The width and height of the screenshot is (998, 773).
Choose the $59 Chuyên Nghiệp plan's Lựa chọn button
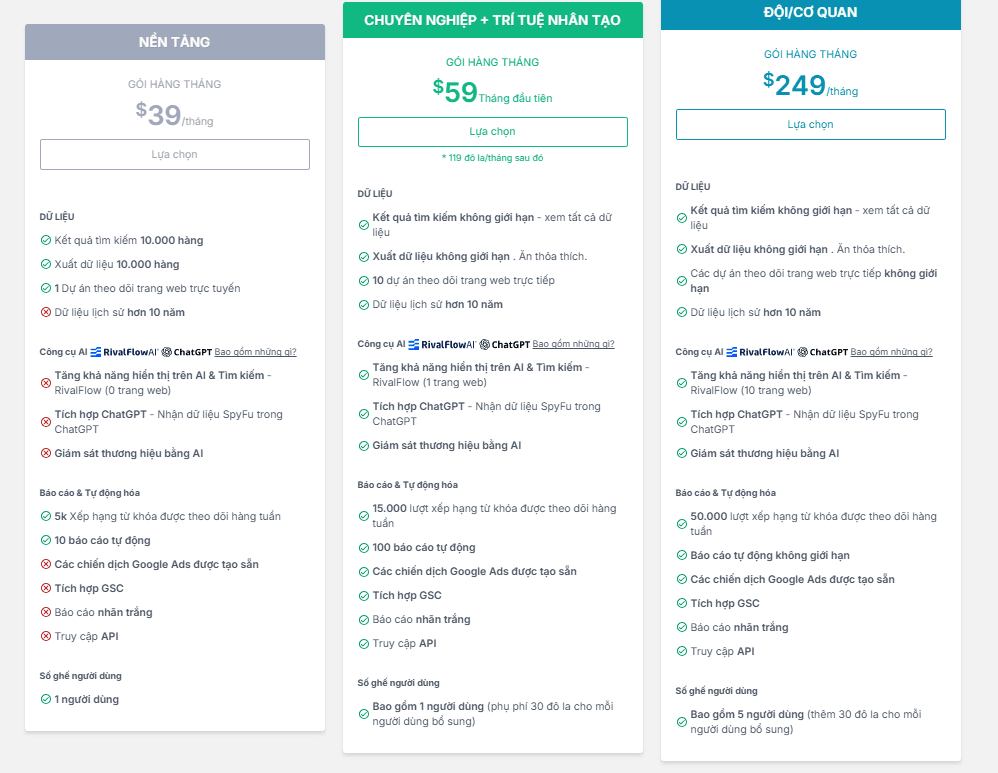click(x=493, y=132)
